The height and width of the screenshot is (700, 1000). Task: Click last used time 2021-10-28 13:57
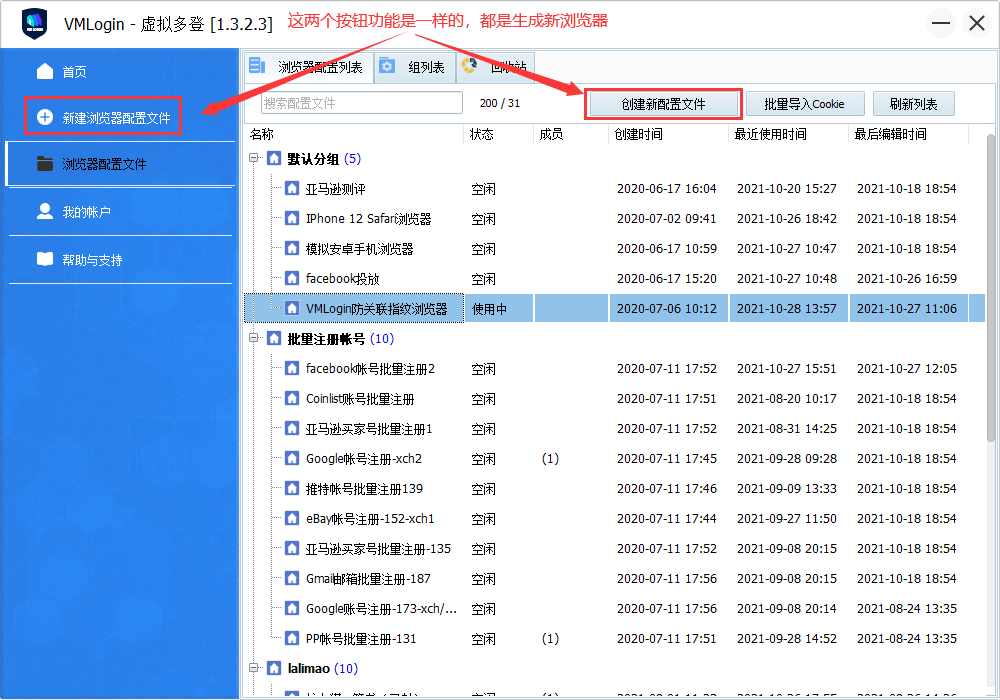click(x=786, y=309)
